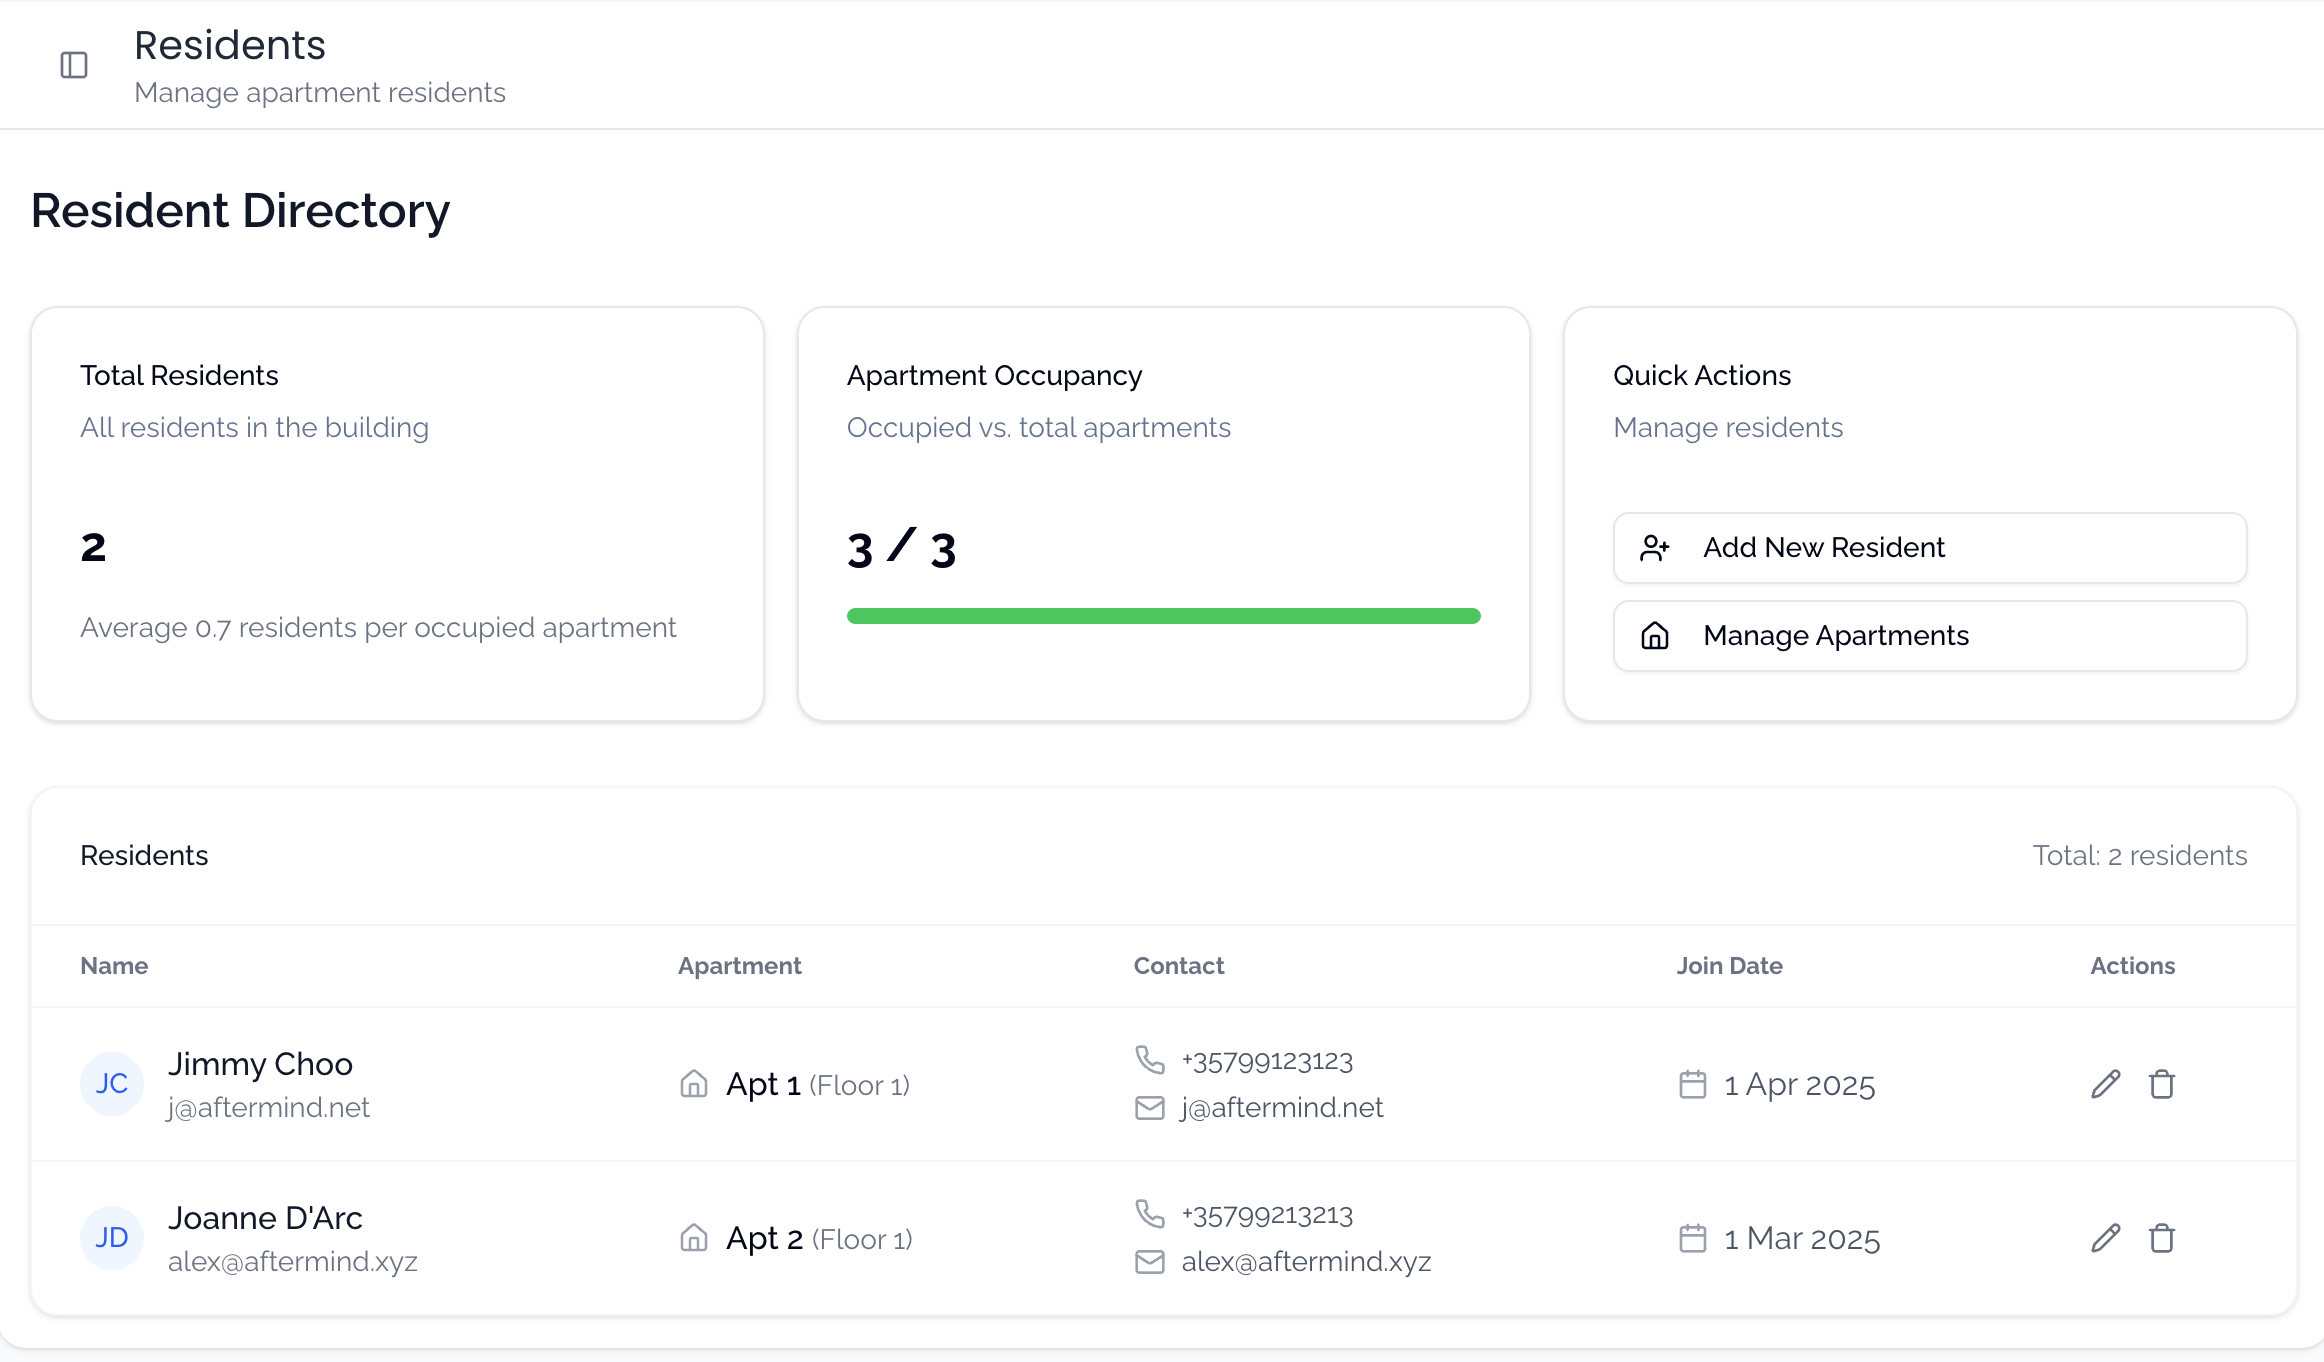Click house icon beside Apt 1
Screen dimensions: 2324x1362
click(x=694, y=1084)
